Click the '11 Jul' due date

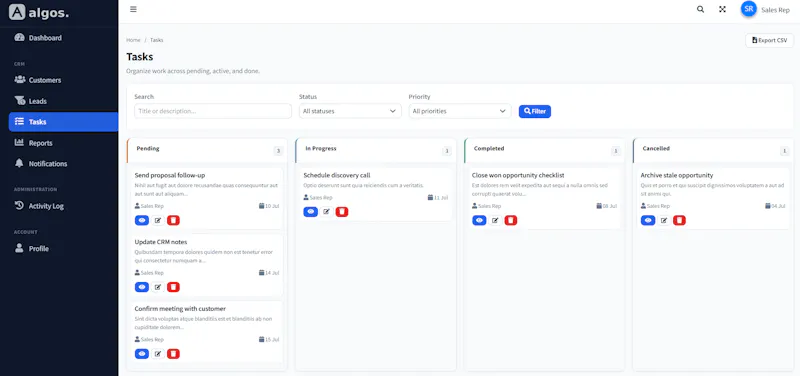(x=438, y=197)
